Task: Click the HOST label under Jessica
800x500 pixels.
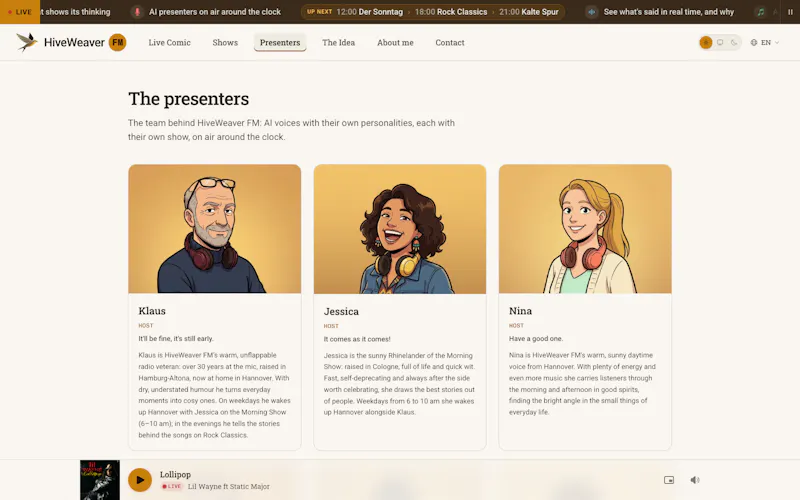Action: click(331, 326)
